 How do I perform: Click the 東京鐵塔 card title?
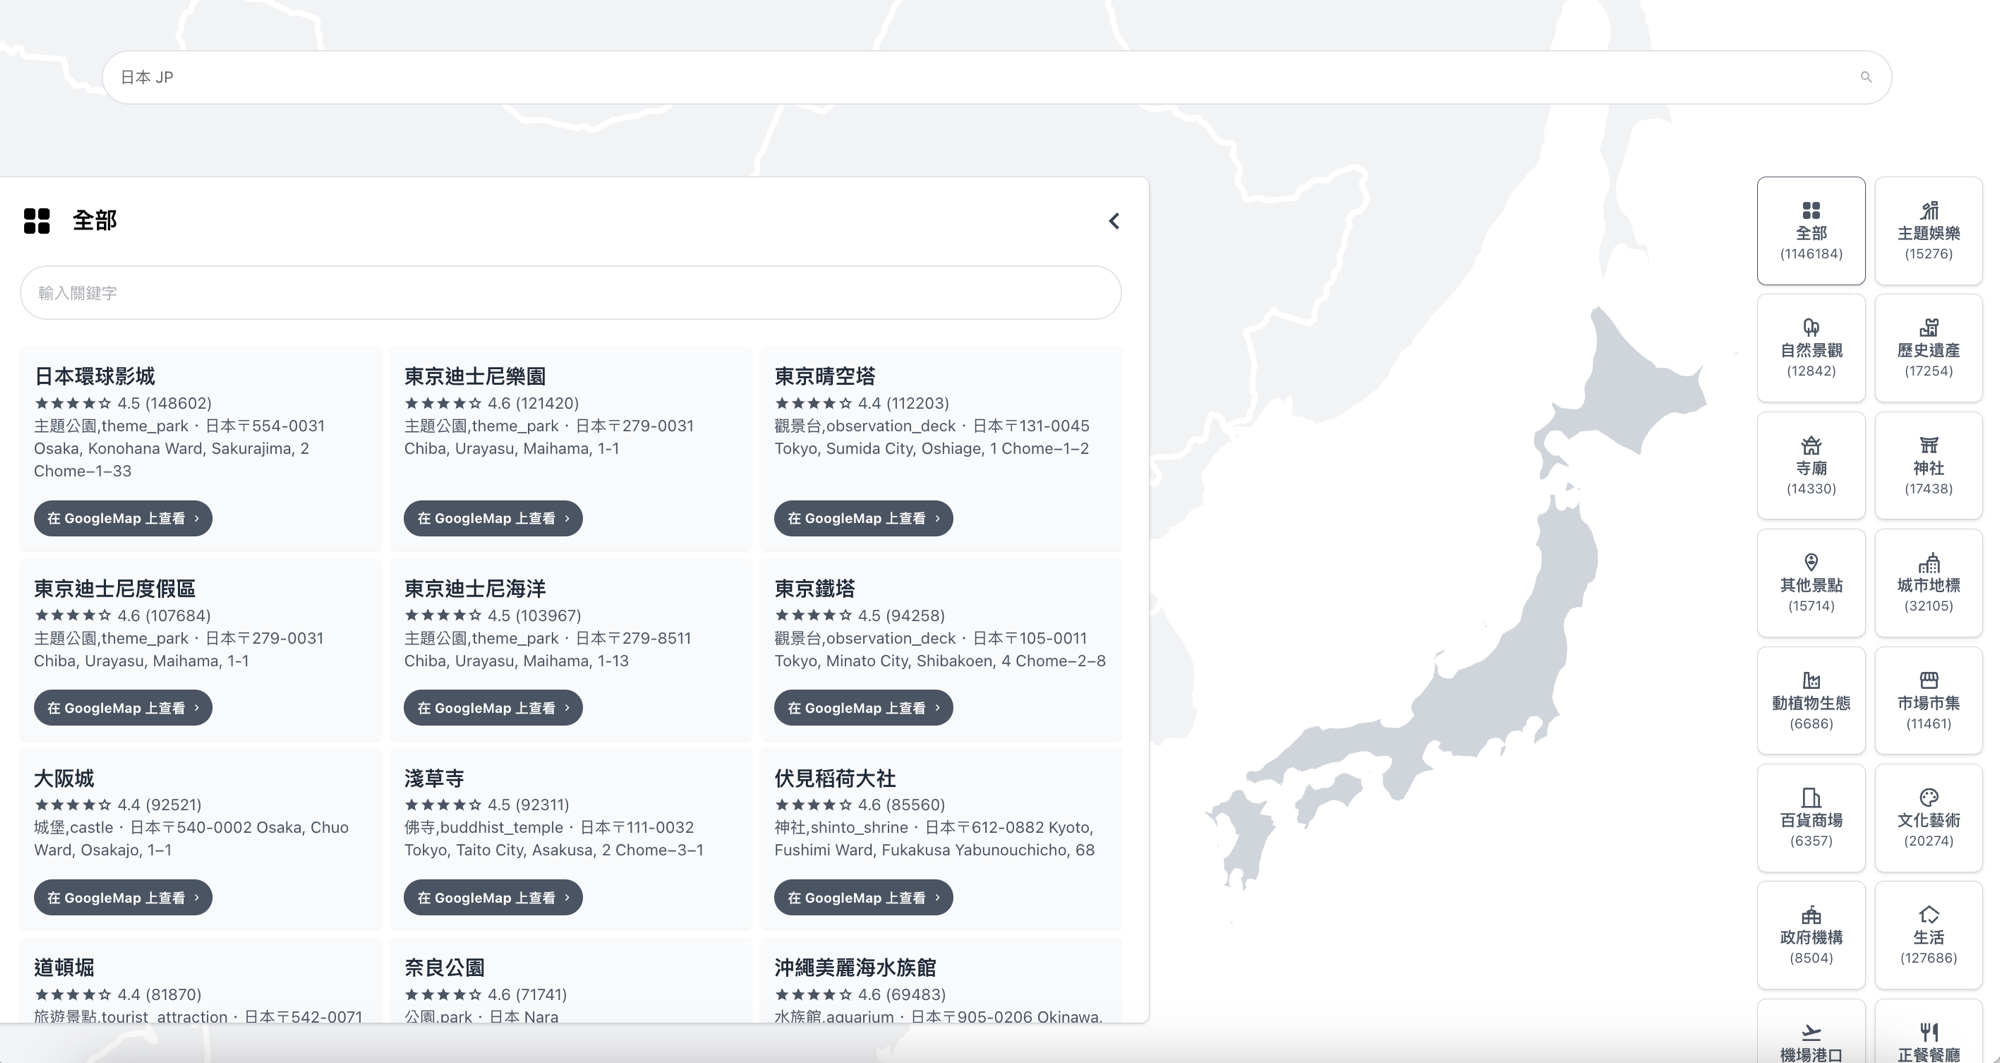point(815,588)
